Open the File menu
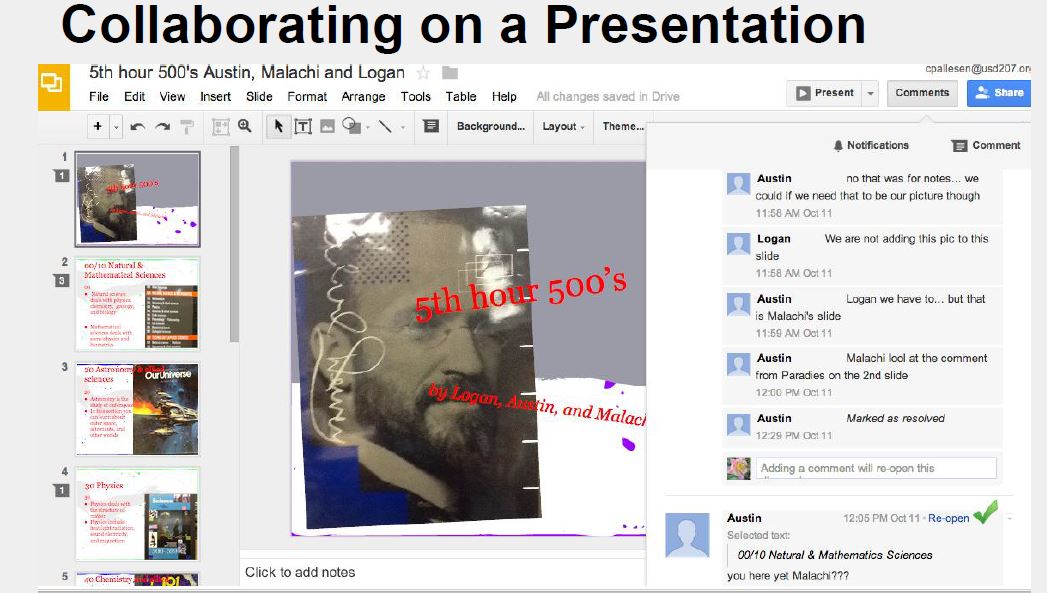 pos(99,97)
